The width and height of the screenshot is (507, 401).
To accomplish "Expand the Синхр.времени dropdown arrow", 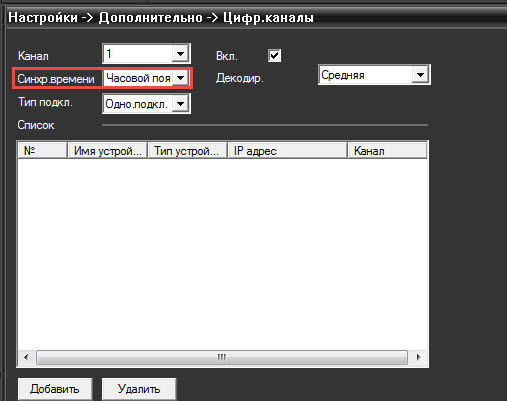I will 180,78.
